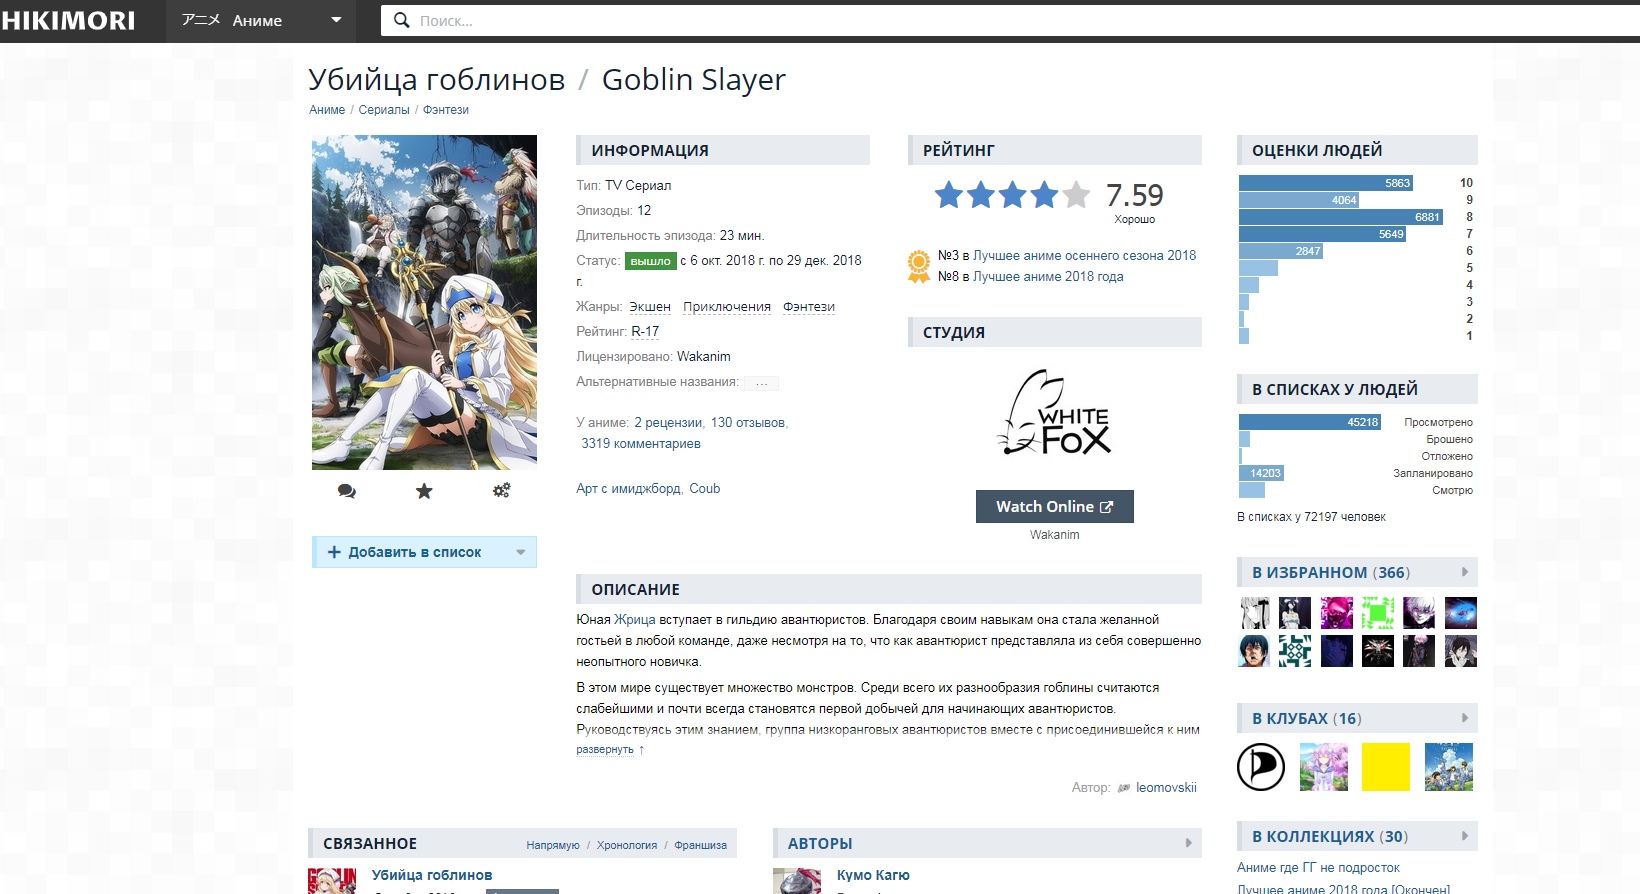The height and width of the screenshot is (894, 1640).
Task: Open the white wolf avatar in favorites
Action: pyautogui.click(x=1378, y=650)
